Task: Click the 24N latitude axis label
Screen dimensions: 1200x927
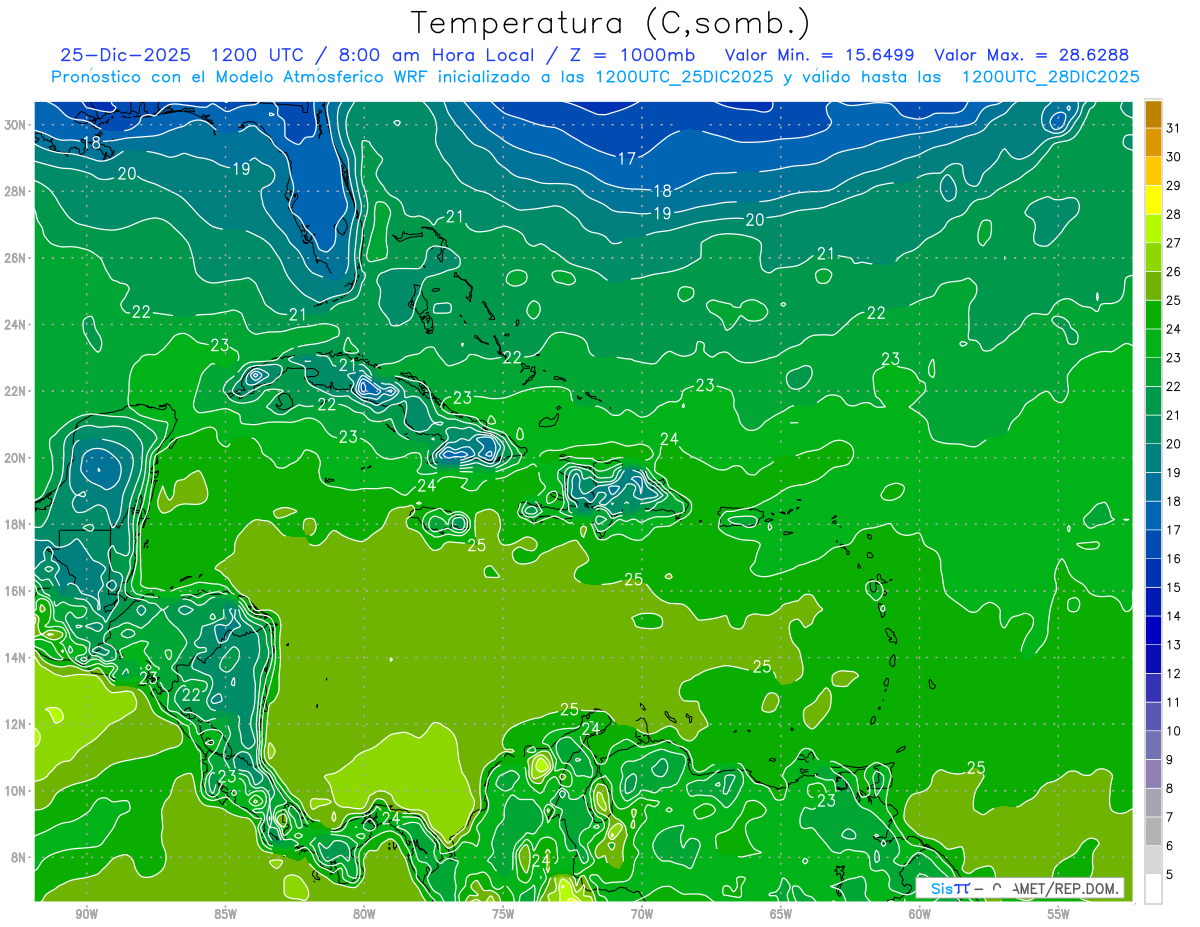Action: (x=17, y=324)
